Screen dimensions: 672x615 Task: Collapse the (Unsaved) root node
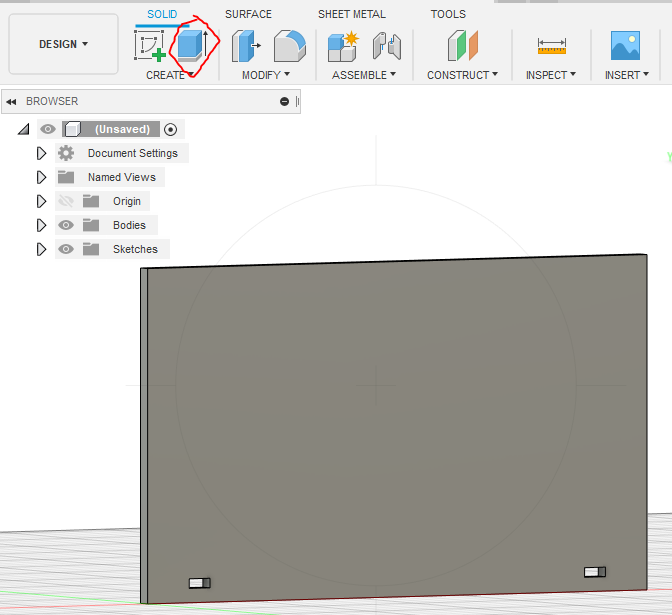click(x=24, y=129)
